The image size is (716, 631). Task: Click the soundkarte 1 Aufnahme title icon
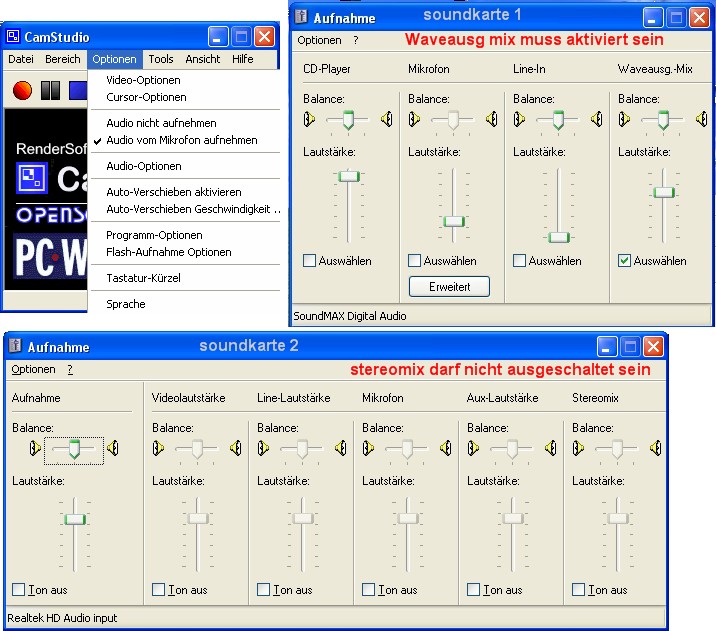point(301,17)
